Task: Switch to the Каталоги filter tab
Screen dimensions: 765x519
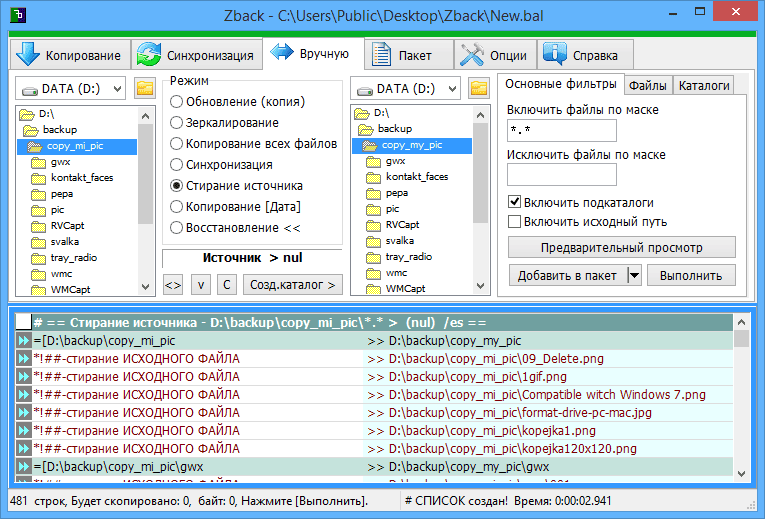Action: [x=704, y=85]
